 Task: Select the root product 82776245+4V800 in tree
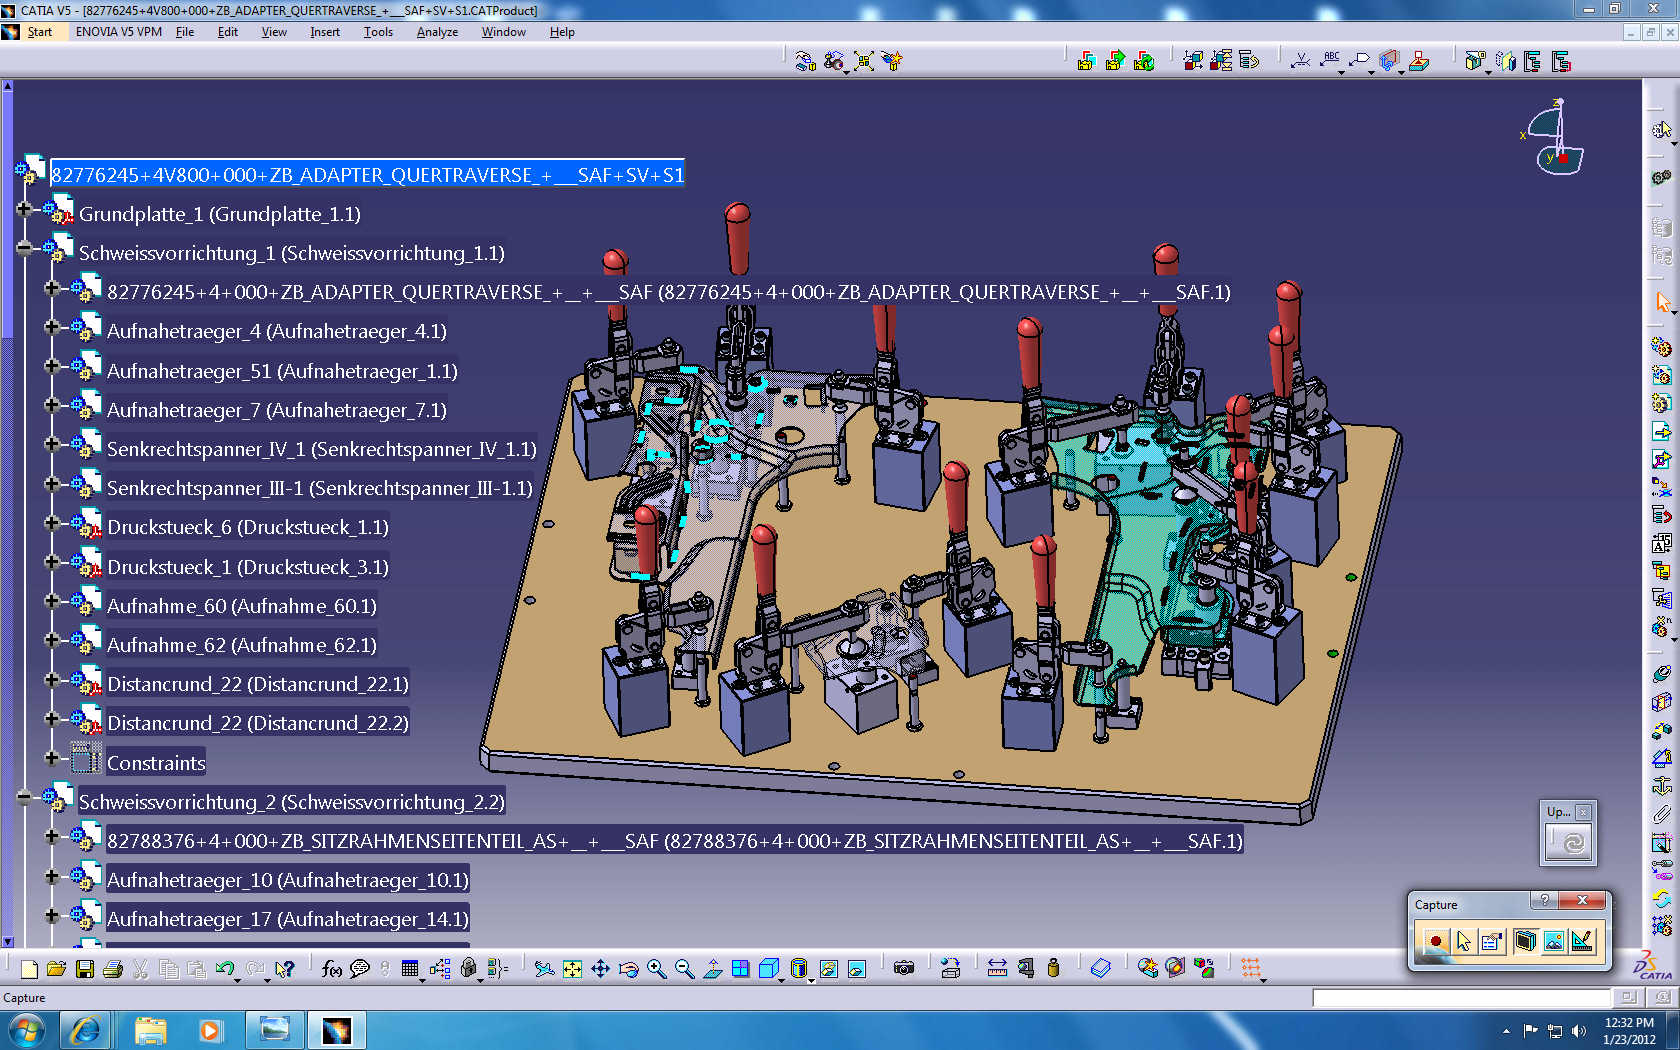367,175
